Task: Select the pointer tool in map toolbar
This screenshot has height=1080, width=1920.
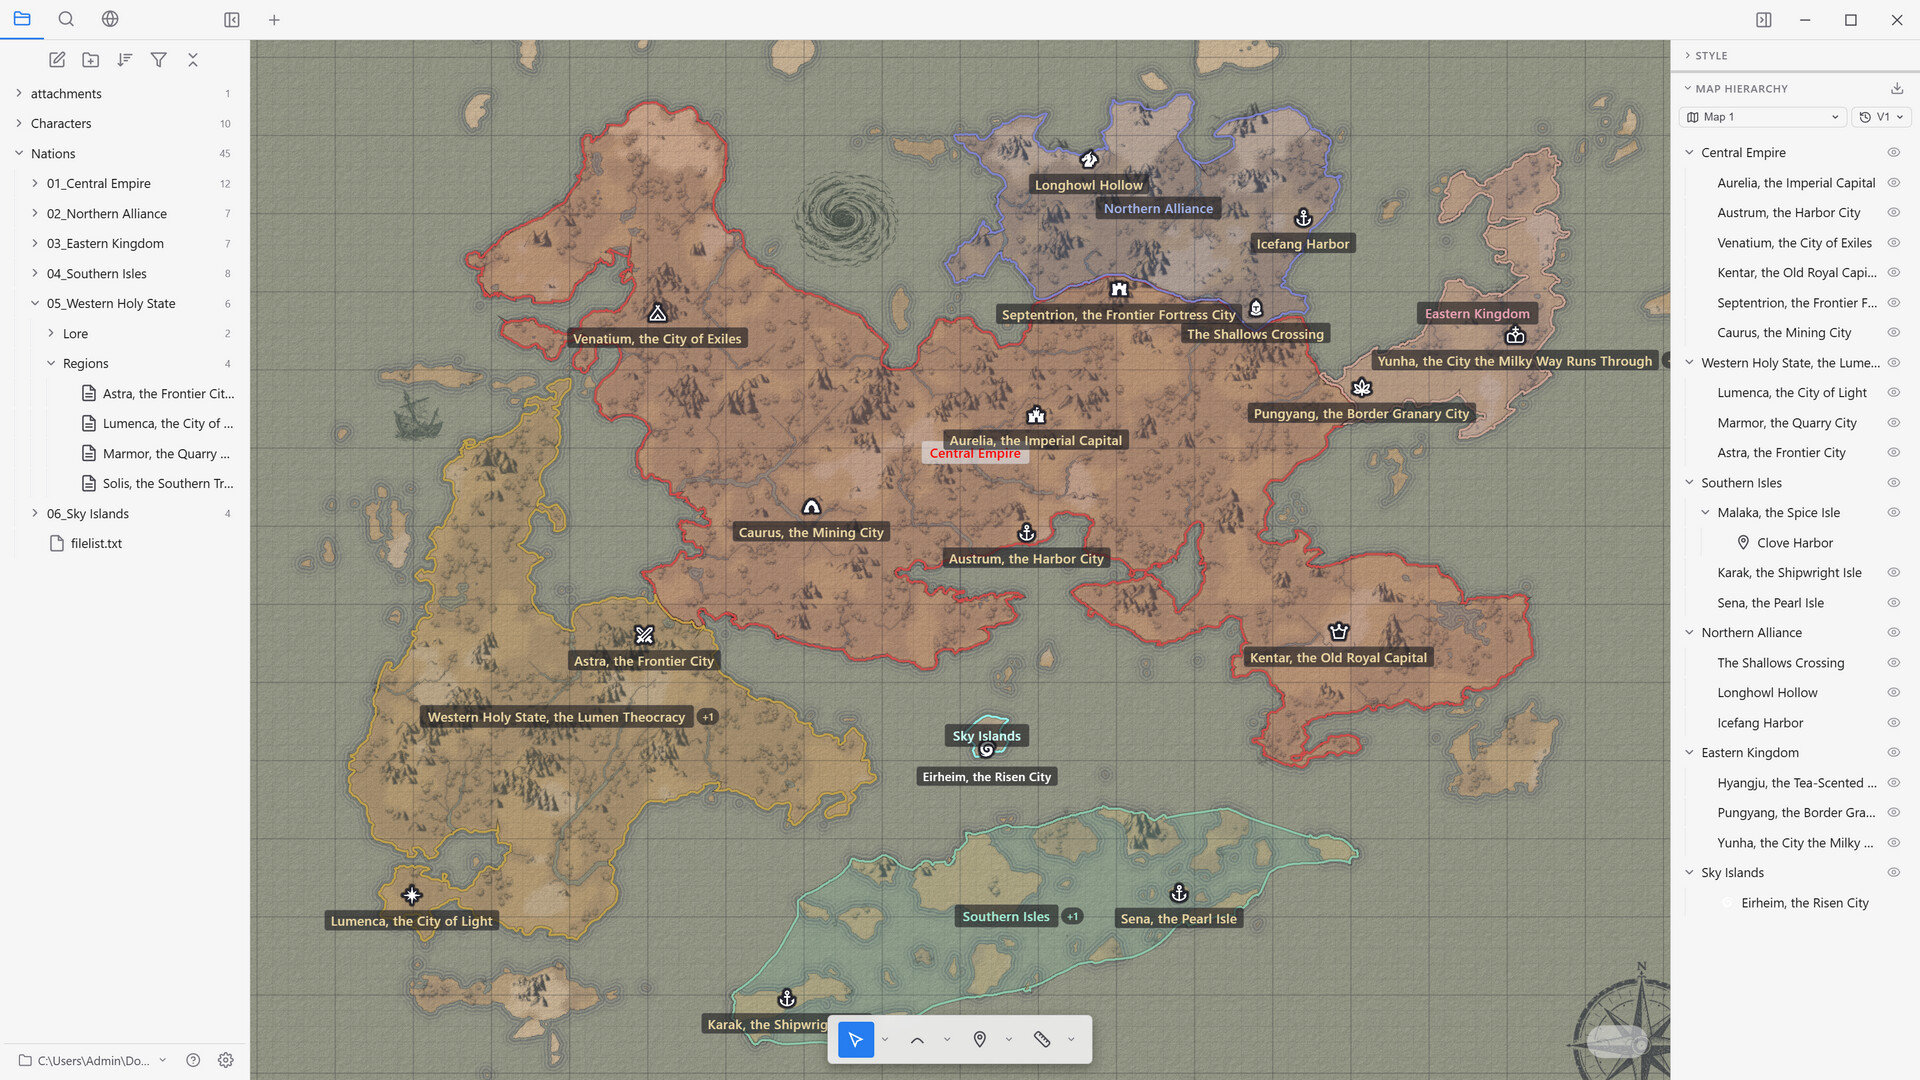Action: coord(856,1040)
